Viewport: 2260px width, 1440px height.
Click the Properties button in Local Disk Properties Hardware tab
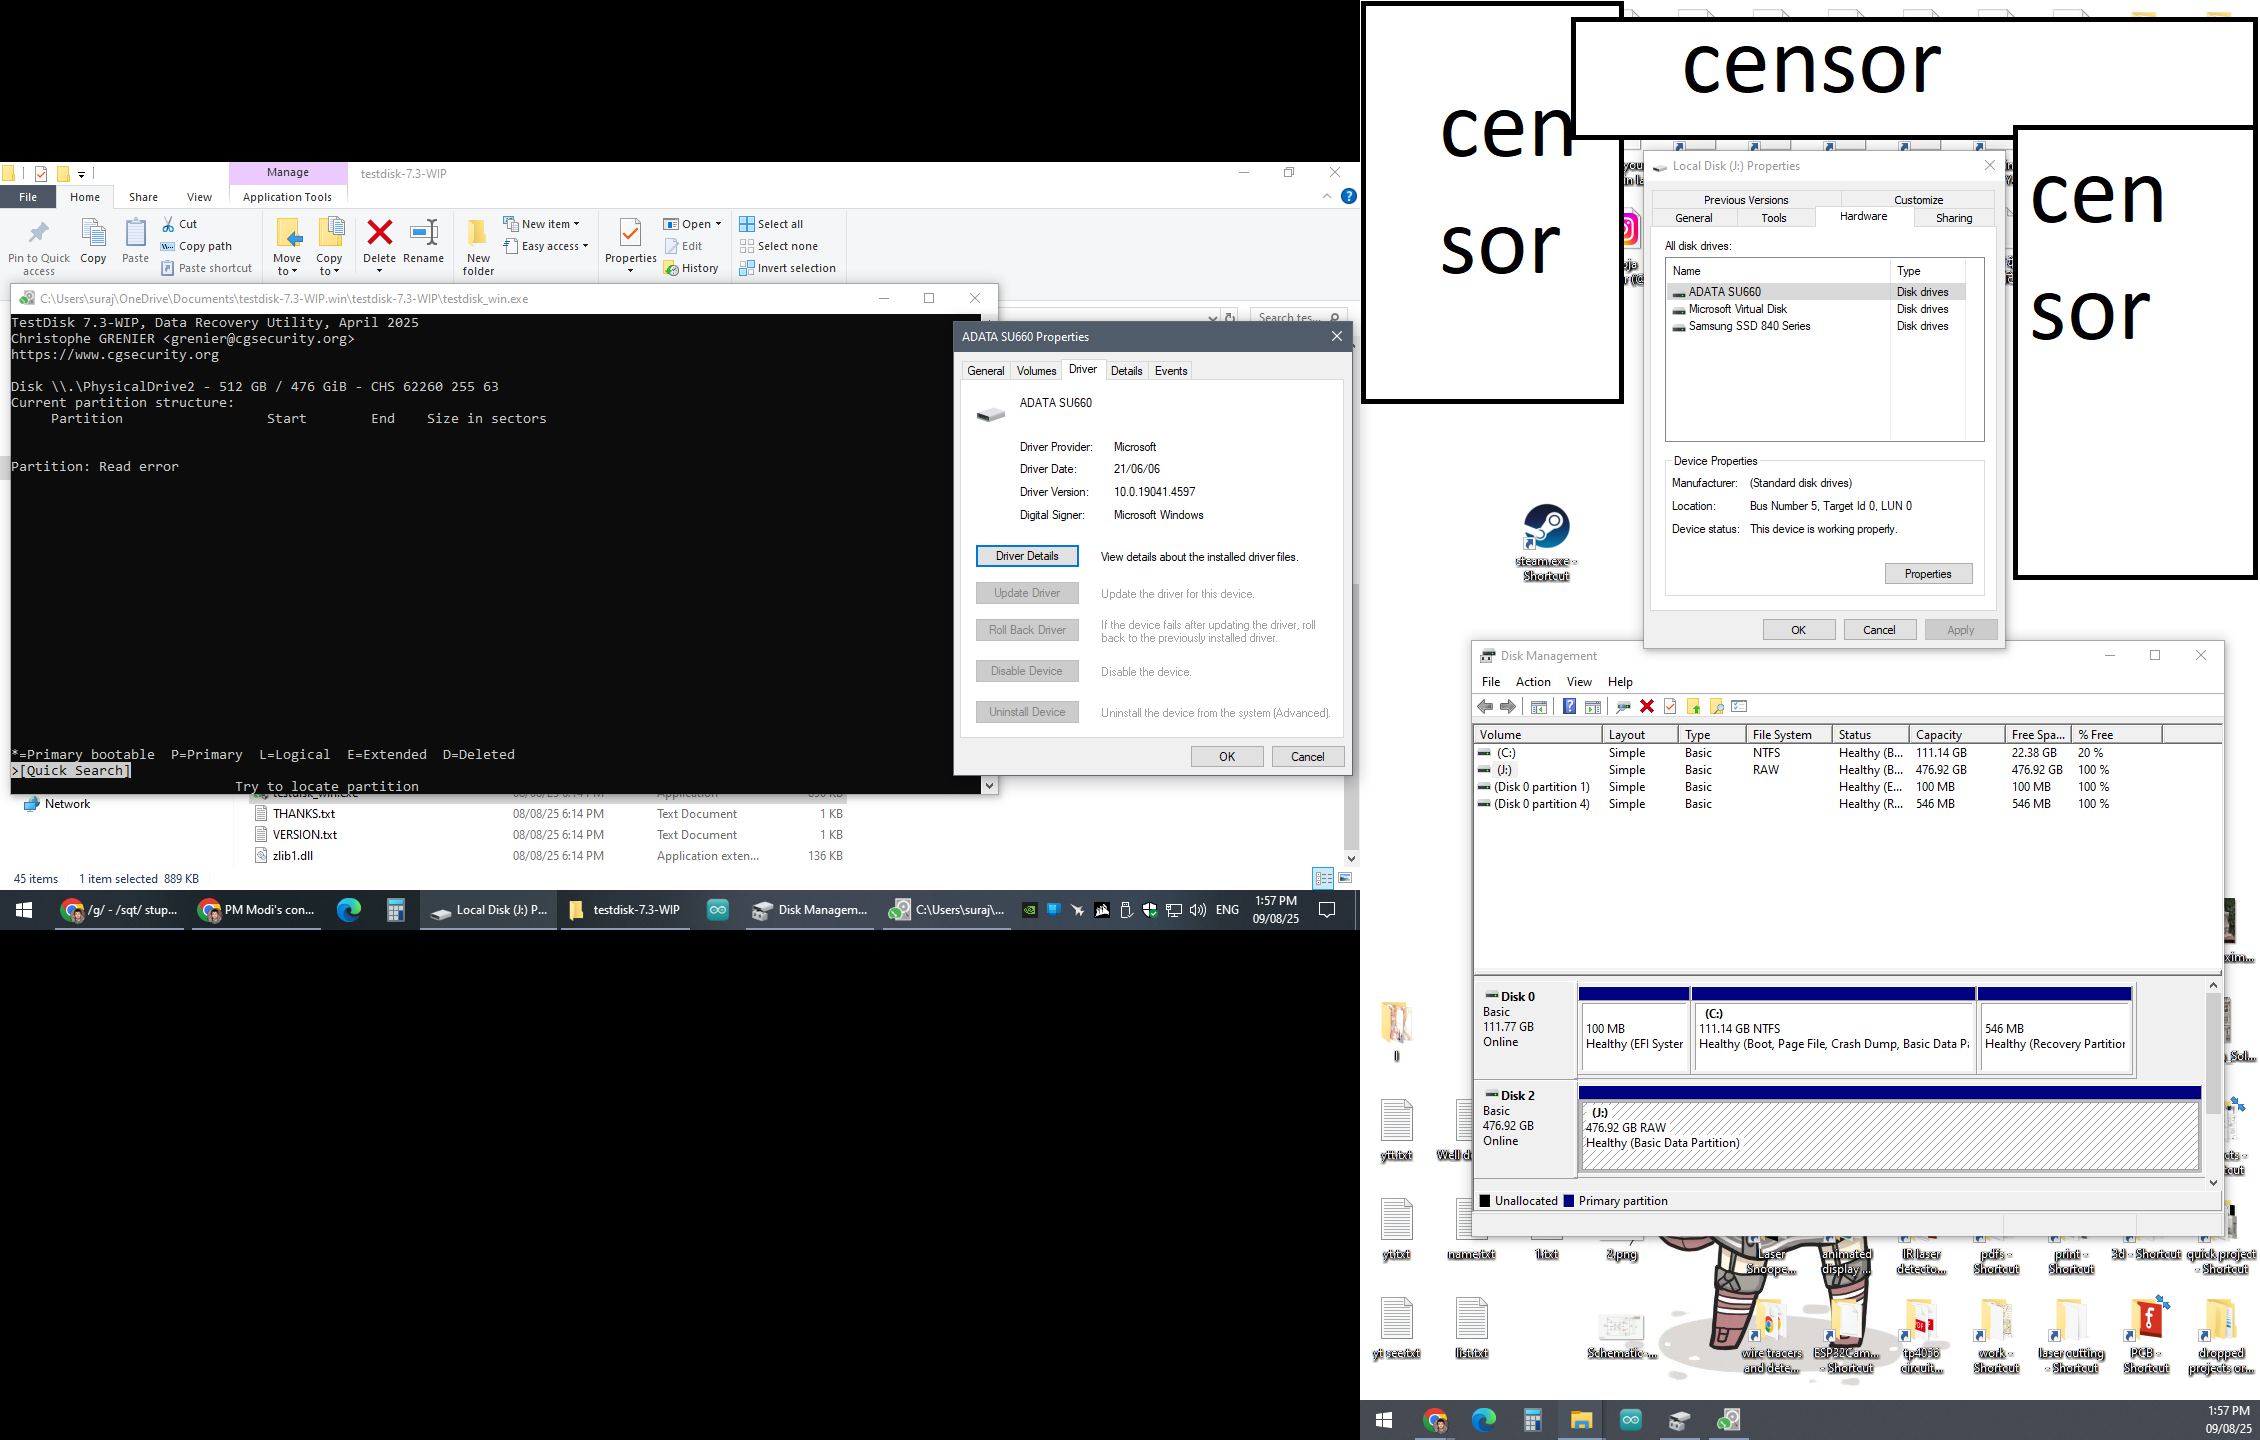[x=1928, y=574]
